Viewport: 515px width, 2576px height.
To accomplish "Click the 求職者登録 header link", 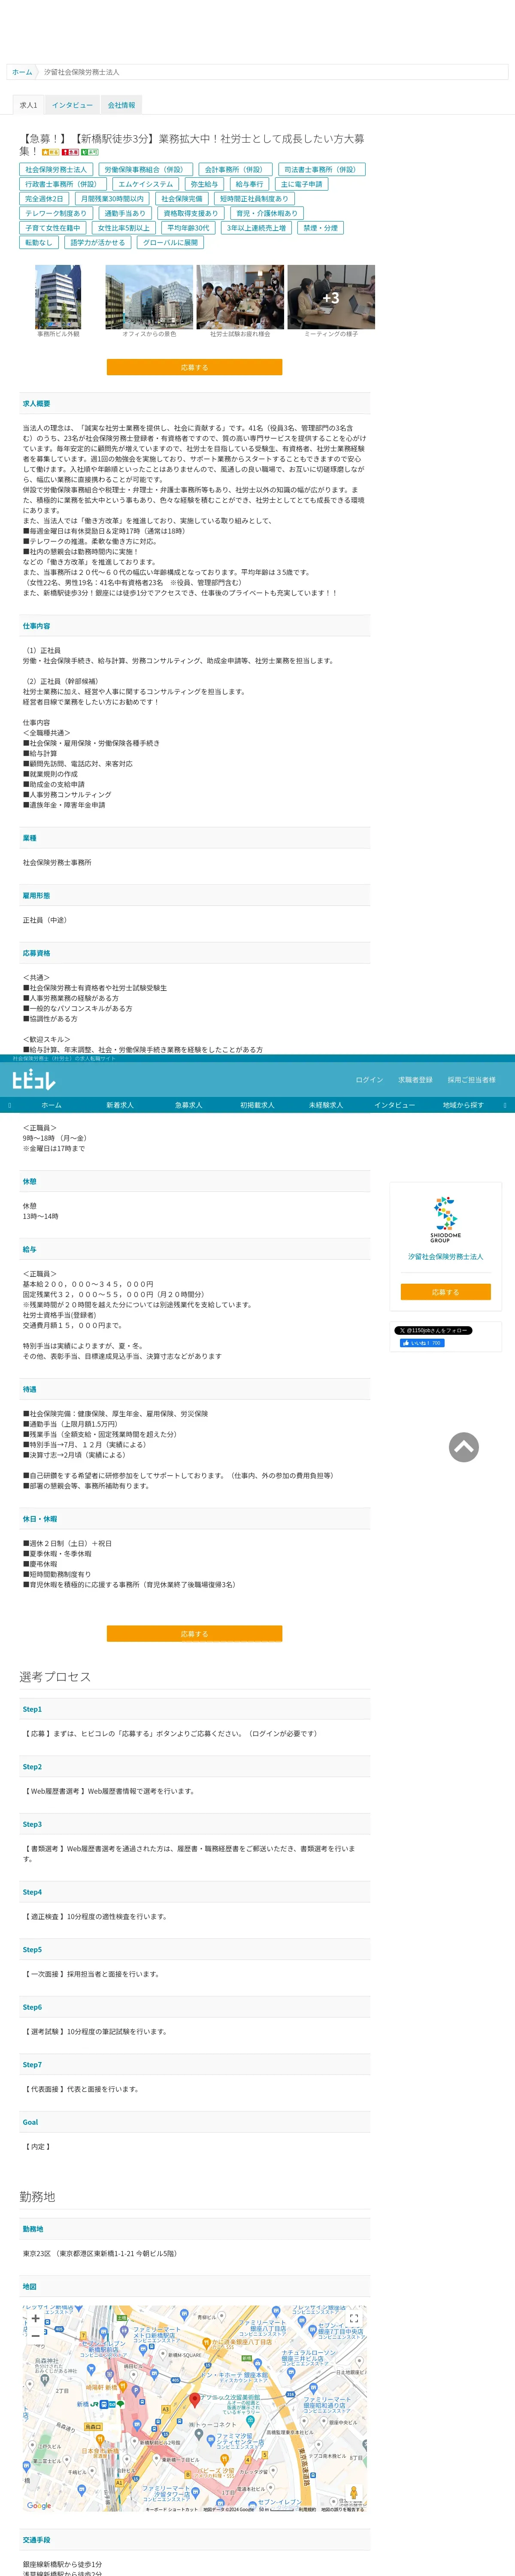I will point(416,1080).
